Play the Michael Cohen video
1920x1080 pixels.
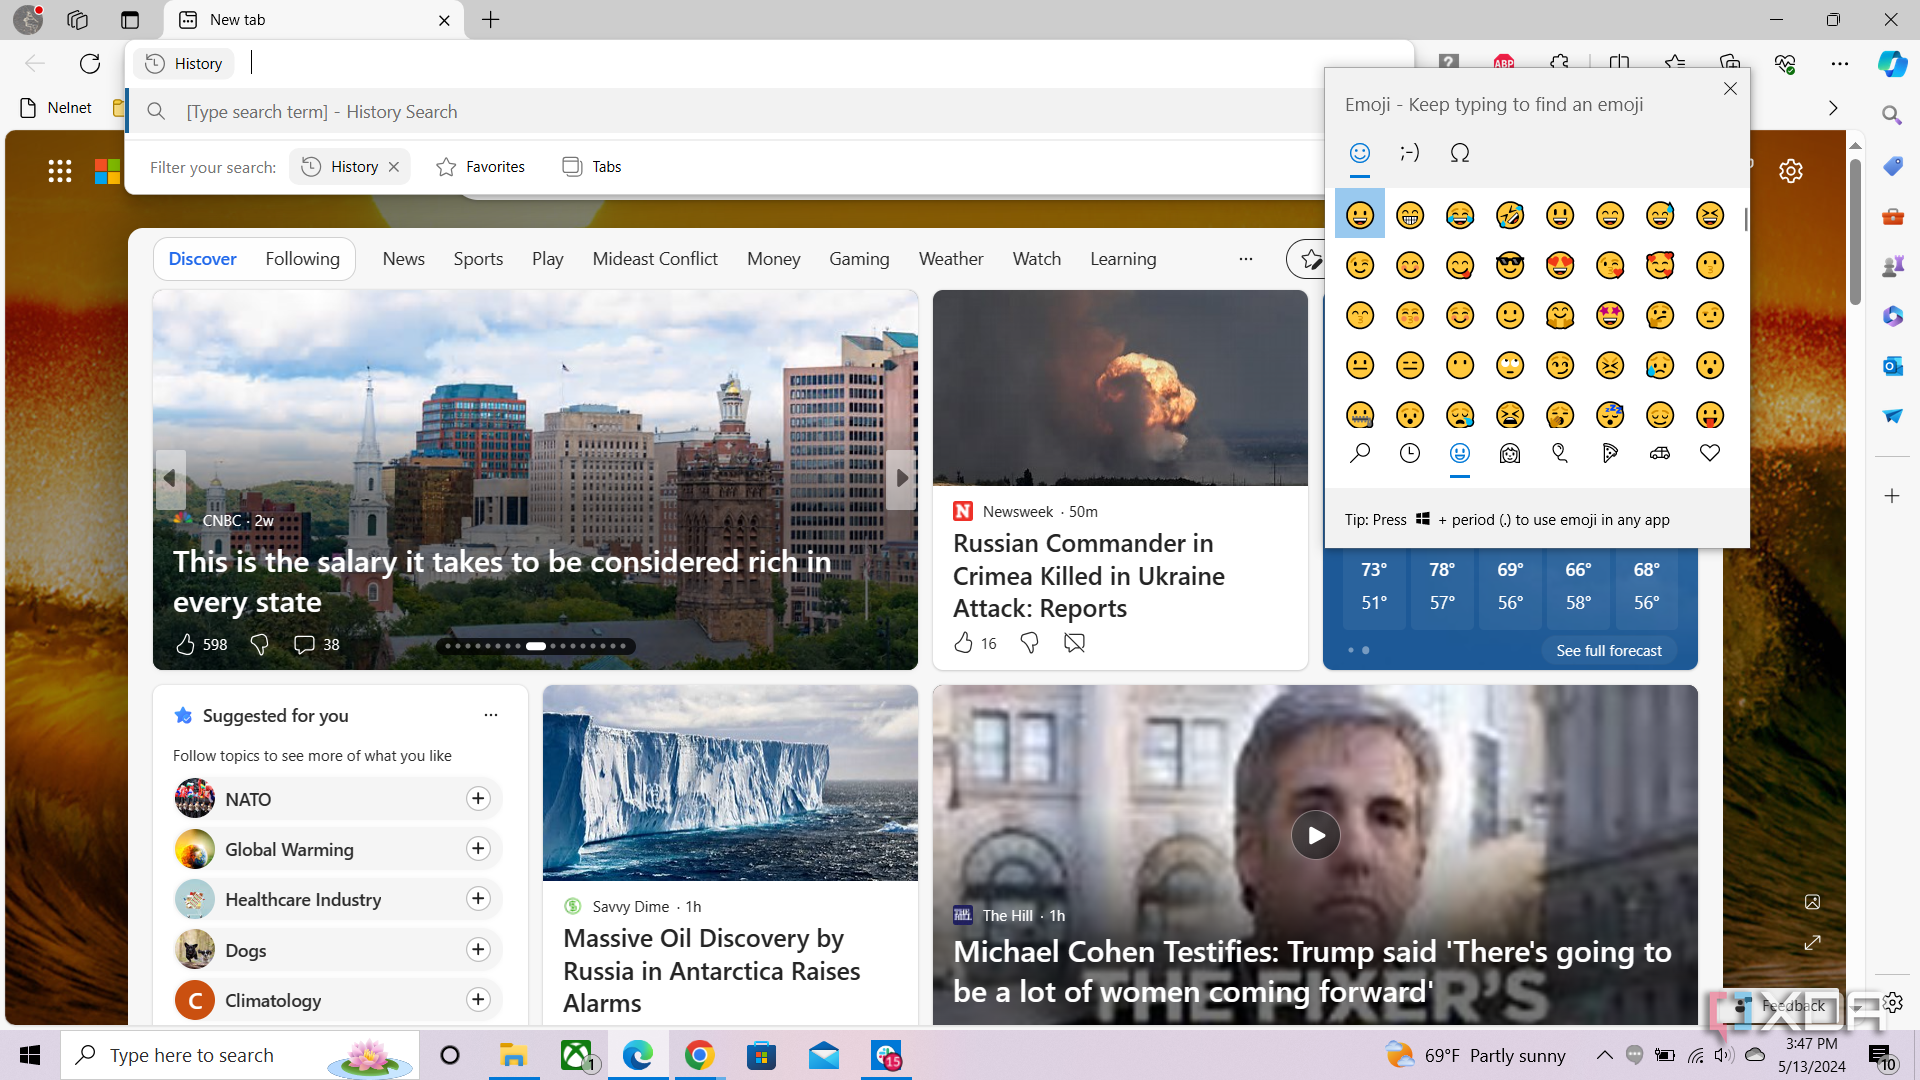tap(1315, 835)
